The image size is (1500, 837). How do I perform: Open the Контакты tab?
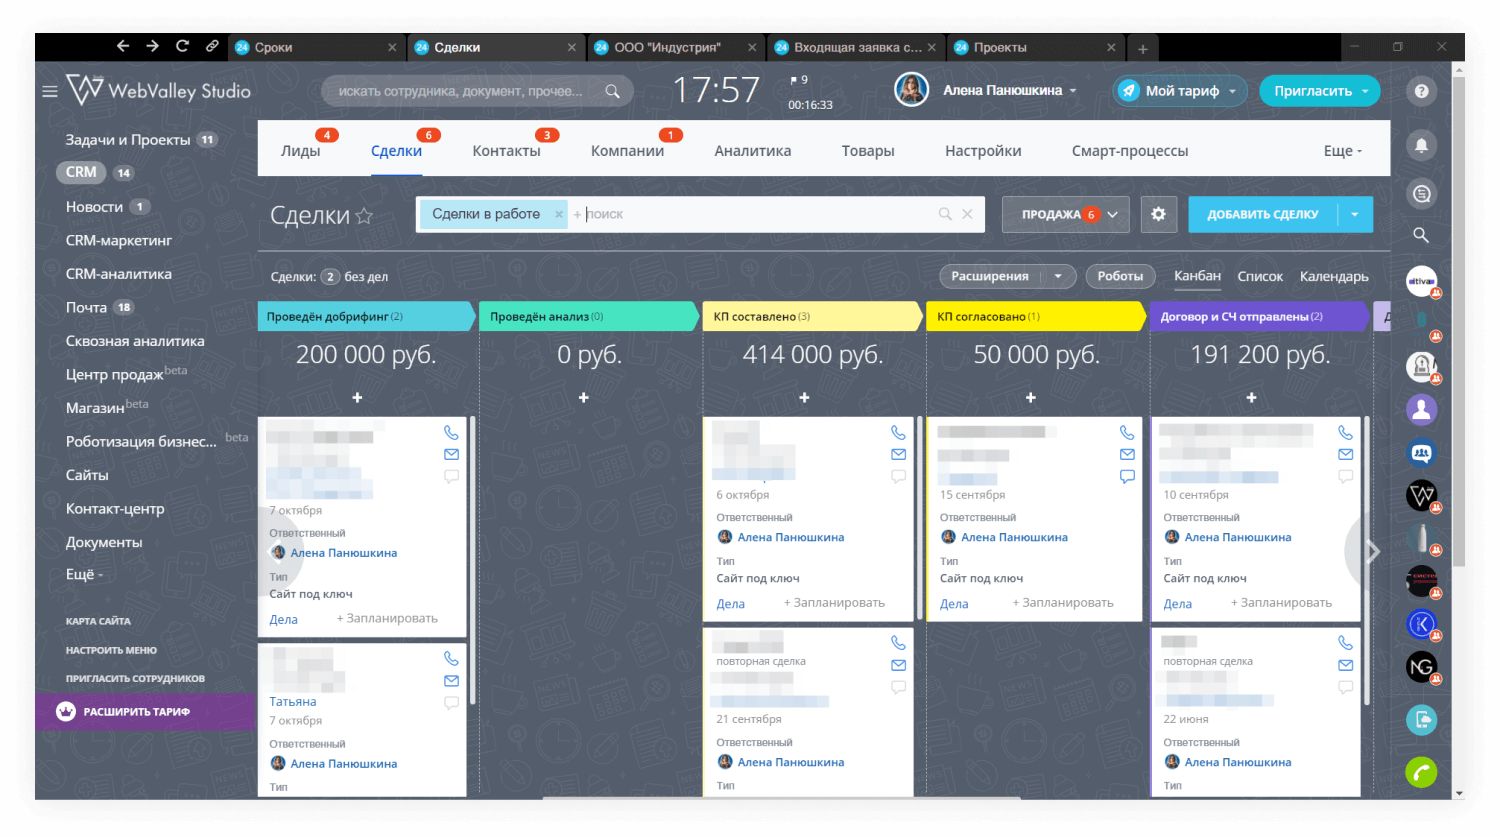point(506,151)
